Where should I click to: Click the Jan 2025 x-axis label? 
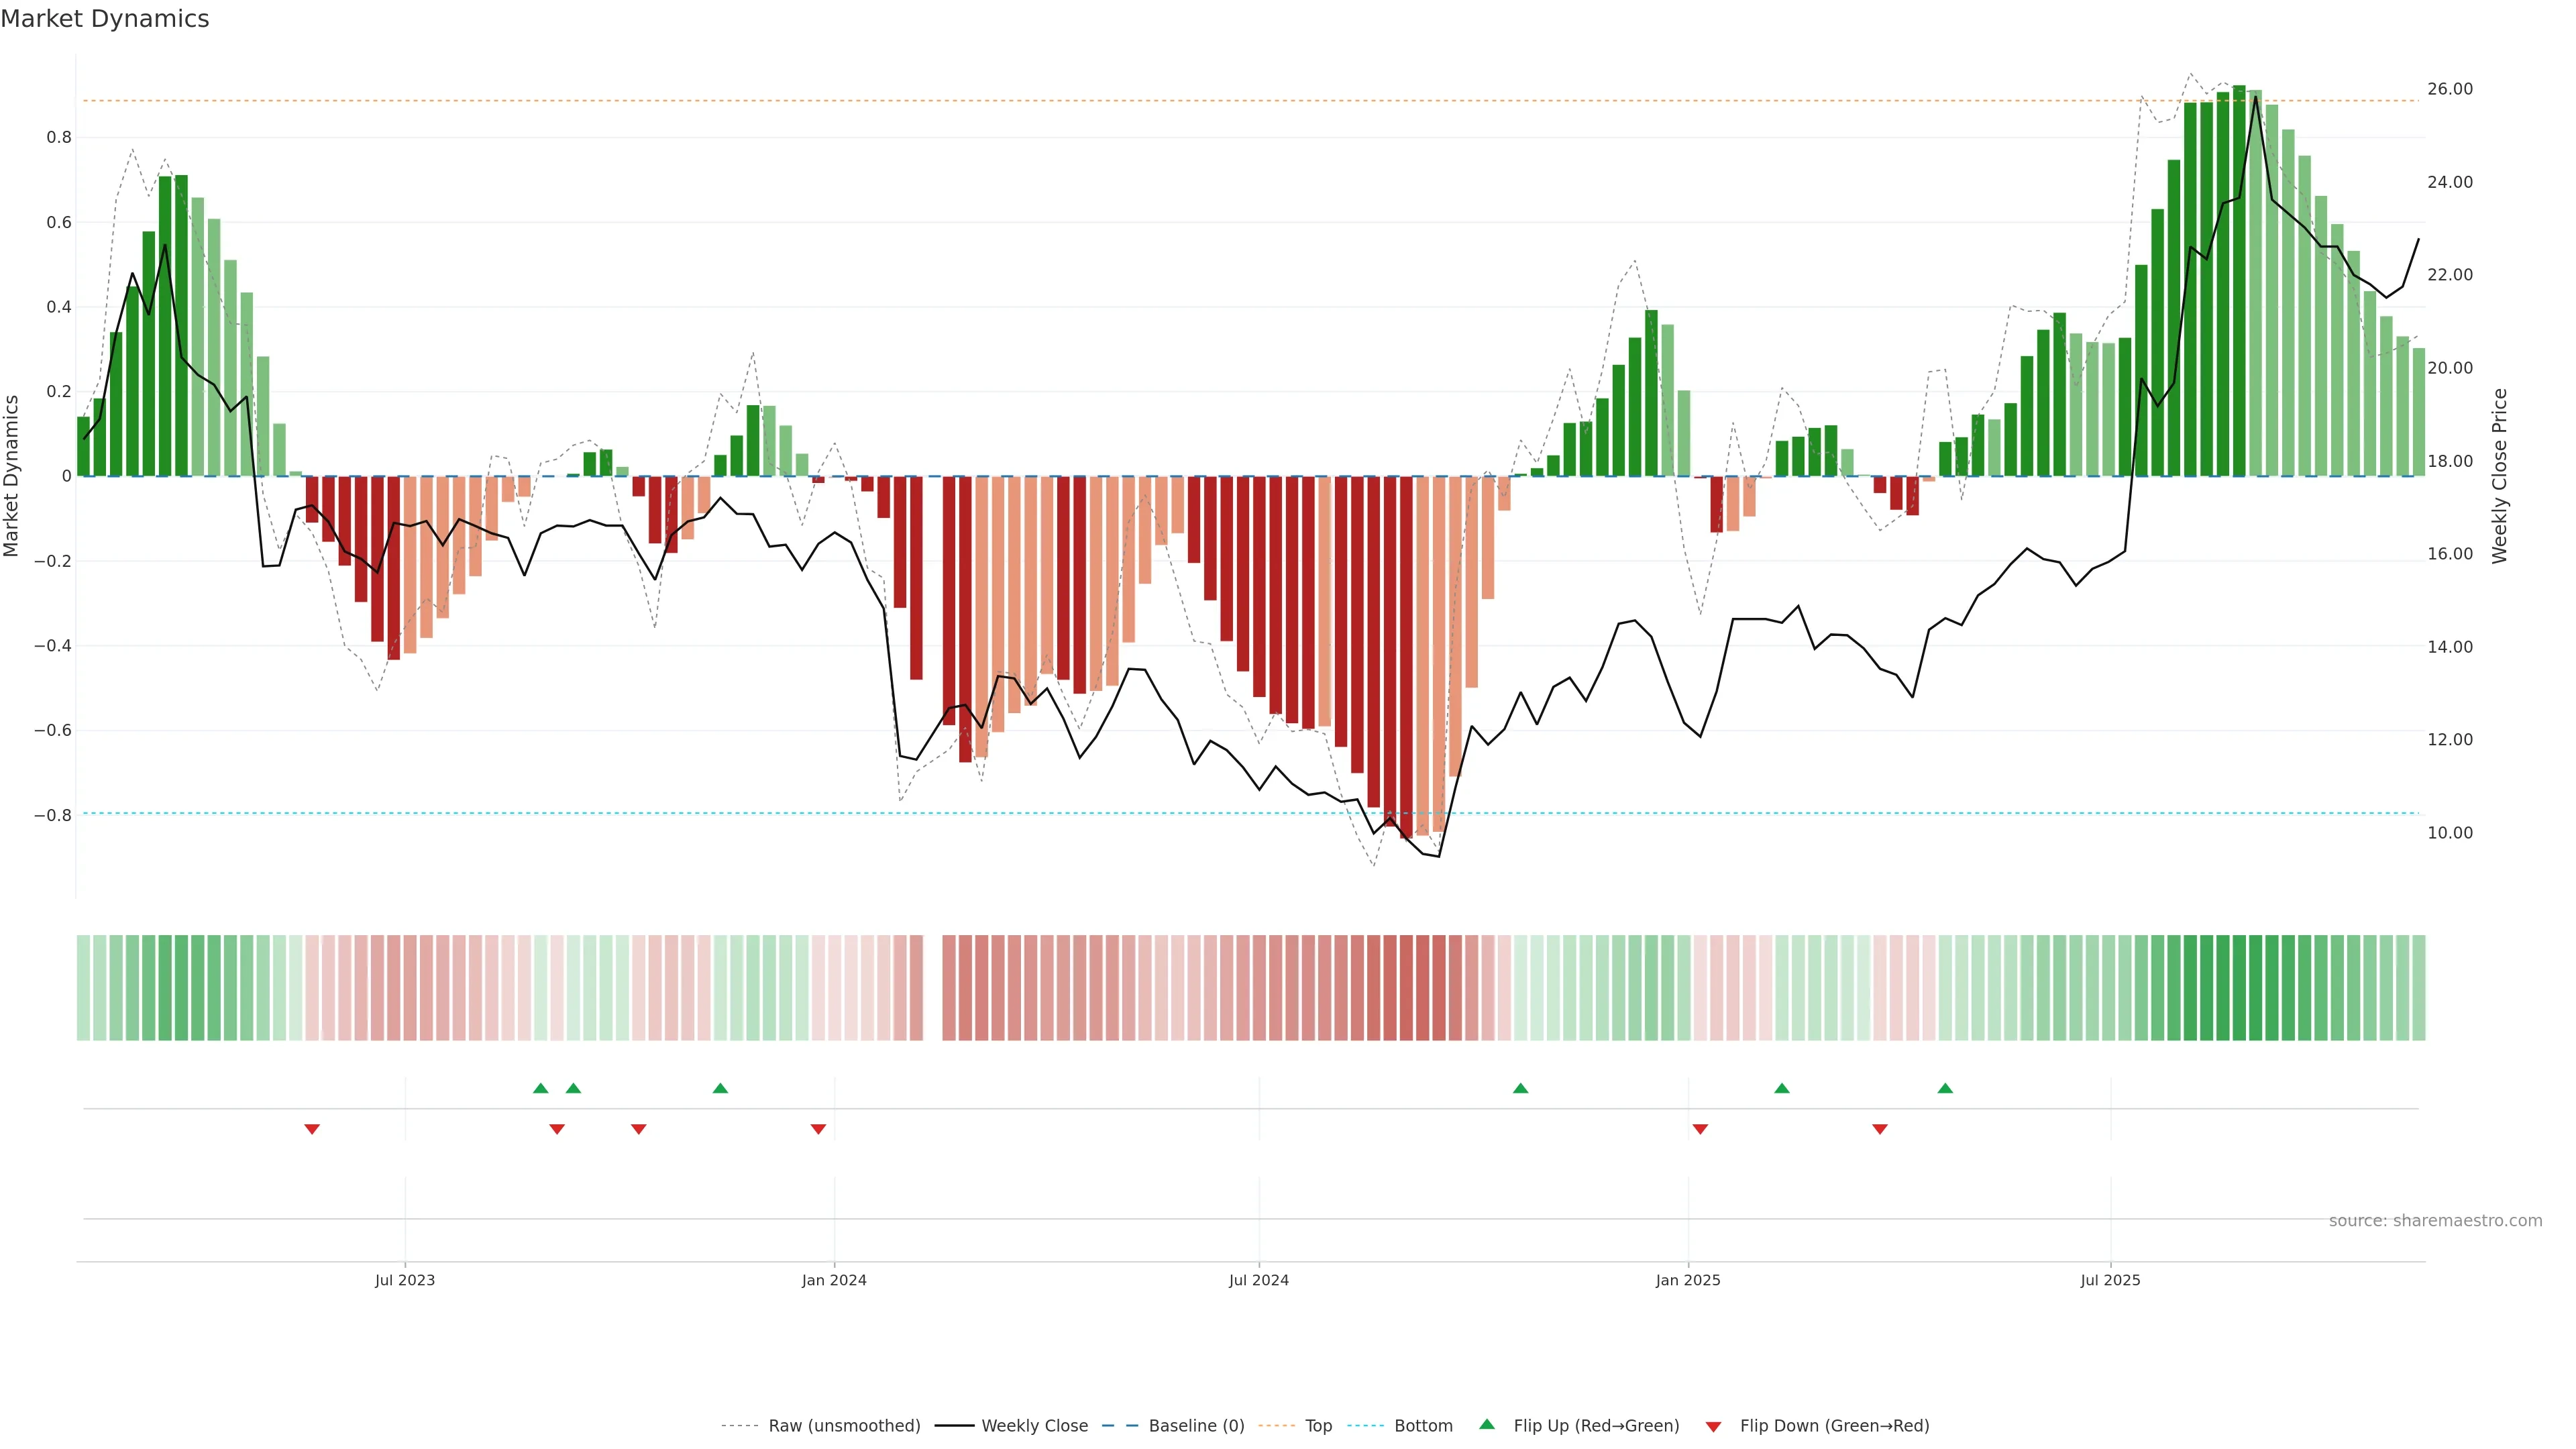click(1688, 1280)
